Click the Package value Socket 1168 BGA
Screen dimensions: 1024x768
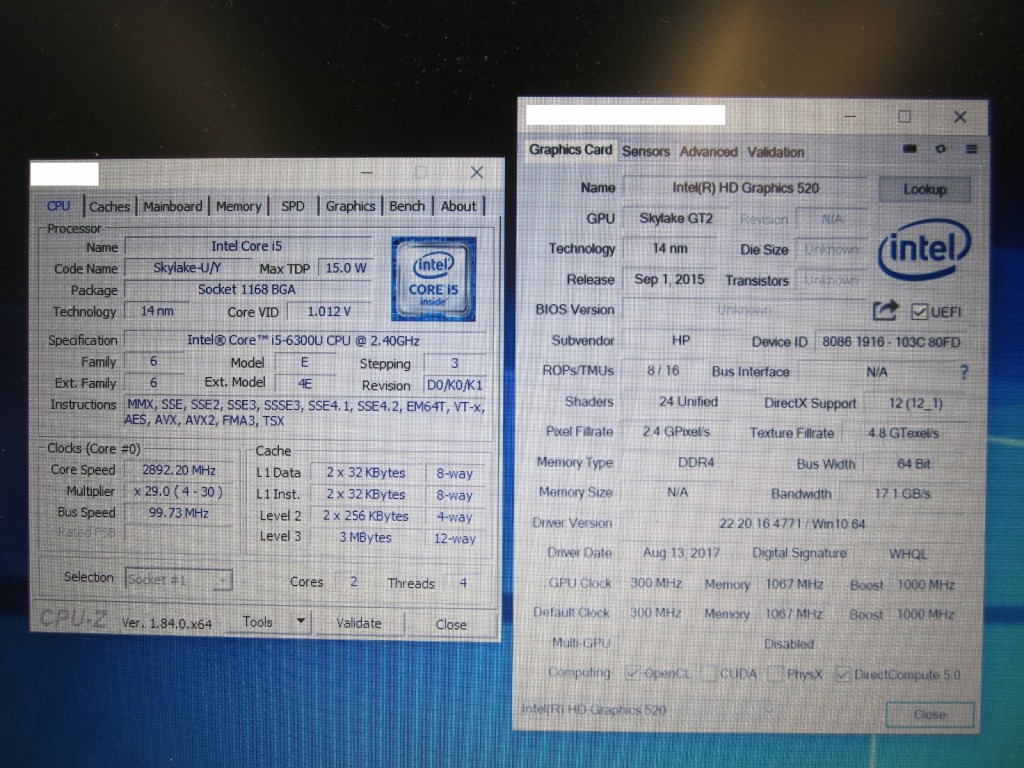247,289
